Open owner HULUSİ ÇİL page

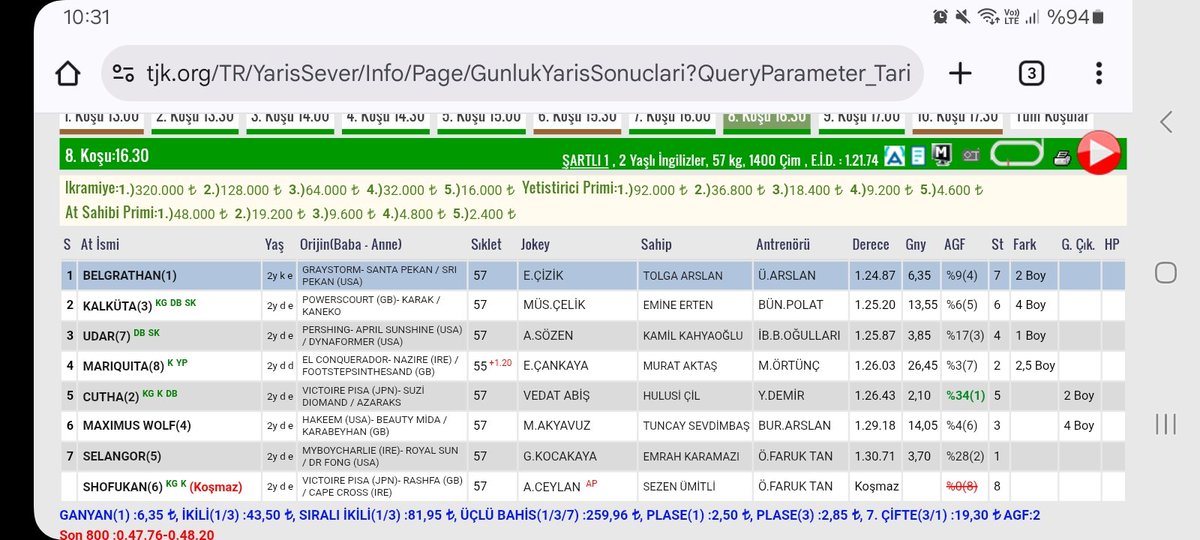671,396
